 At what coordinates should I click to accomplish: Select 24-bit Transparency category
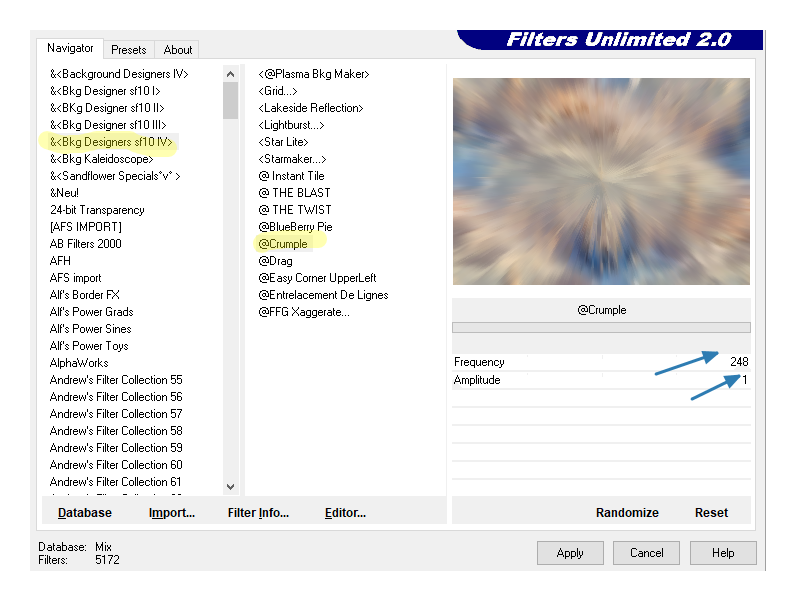(97, 210)
